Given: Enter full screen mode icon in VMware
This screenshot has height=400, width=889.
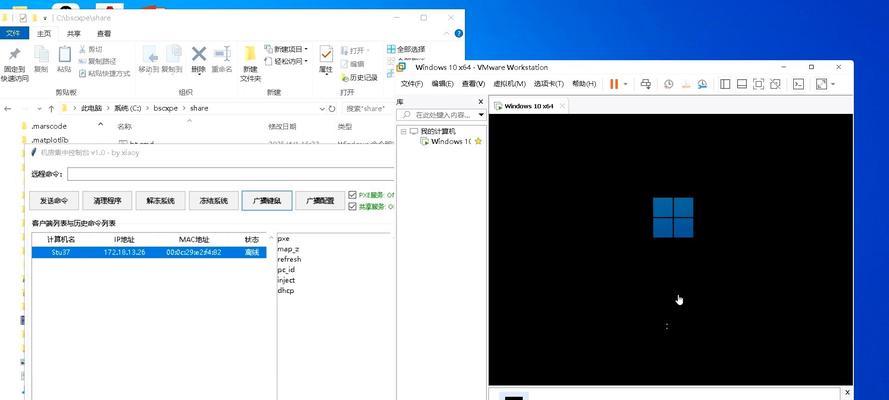Looking at the screenshot, I should coord(758,84).
